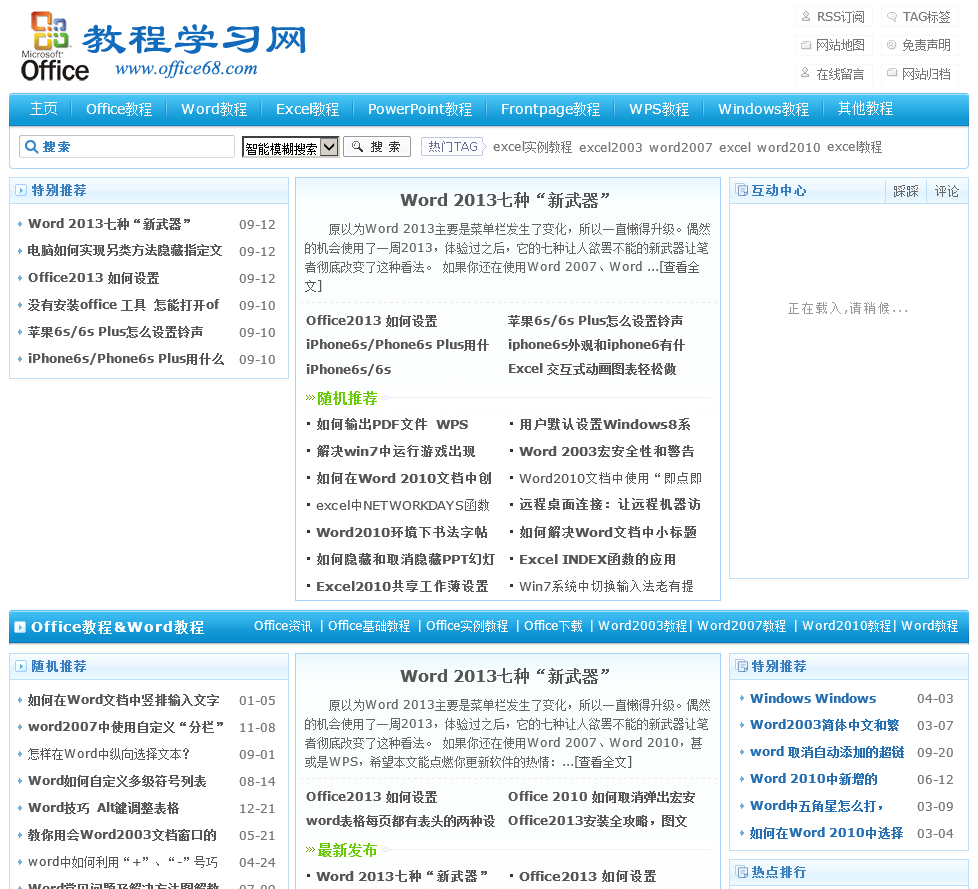Switch to the 评论 tab

[946, 191]
